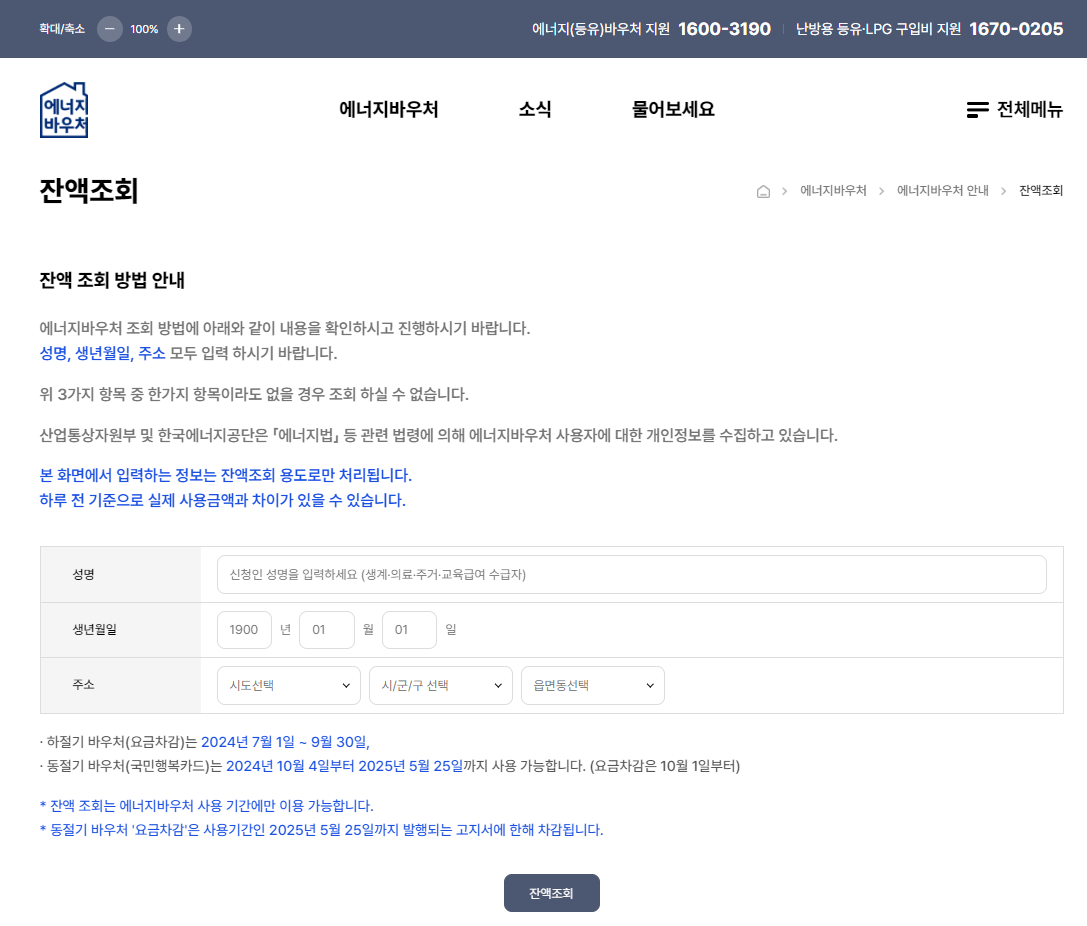Click the 100% zoom level indicator
The image size is (1087, 926).
click(x=143, y=29)
